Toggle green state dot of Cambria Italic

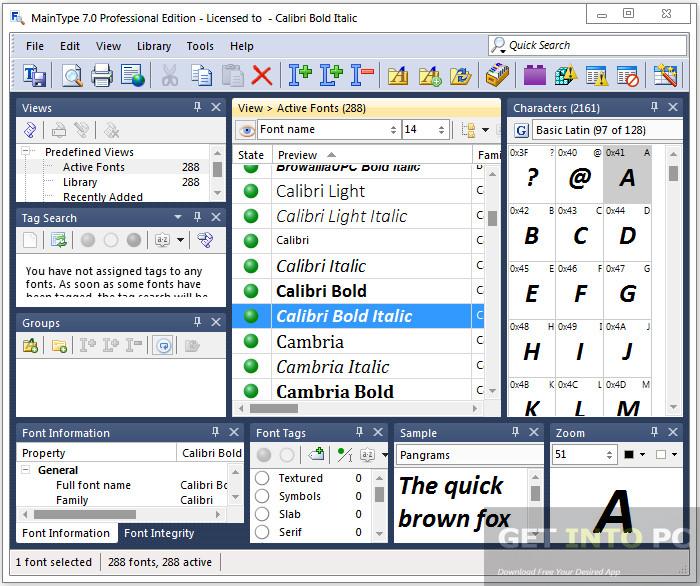[x=251, y=366]
